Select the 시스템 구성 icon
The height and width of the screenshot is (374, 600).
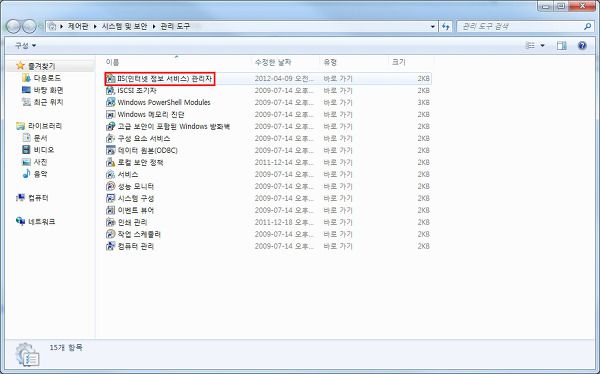(111, 198)
